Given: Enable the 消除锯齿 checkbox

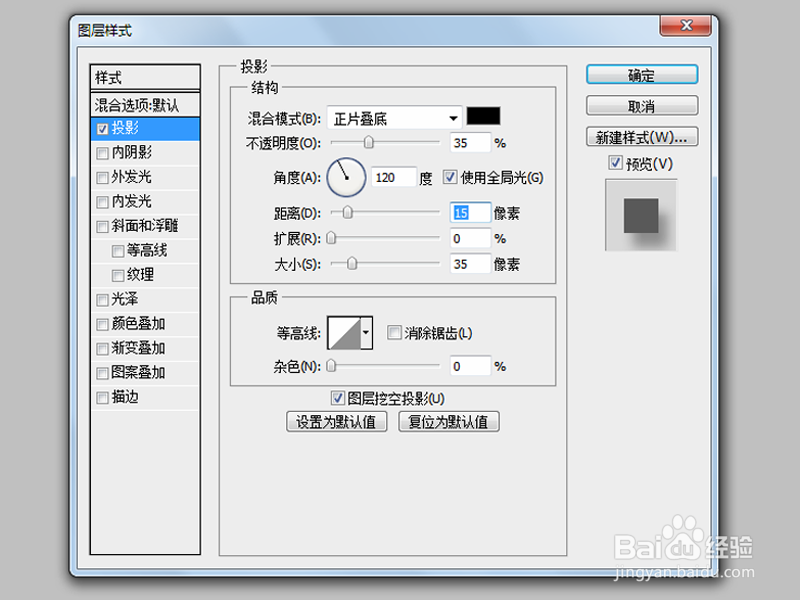Looking at the screenshot, I should point(393,331).
